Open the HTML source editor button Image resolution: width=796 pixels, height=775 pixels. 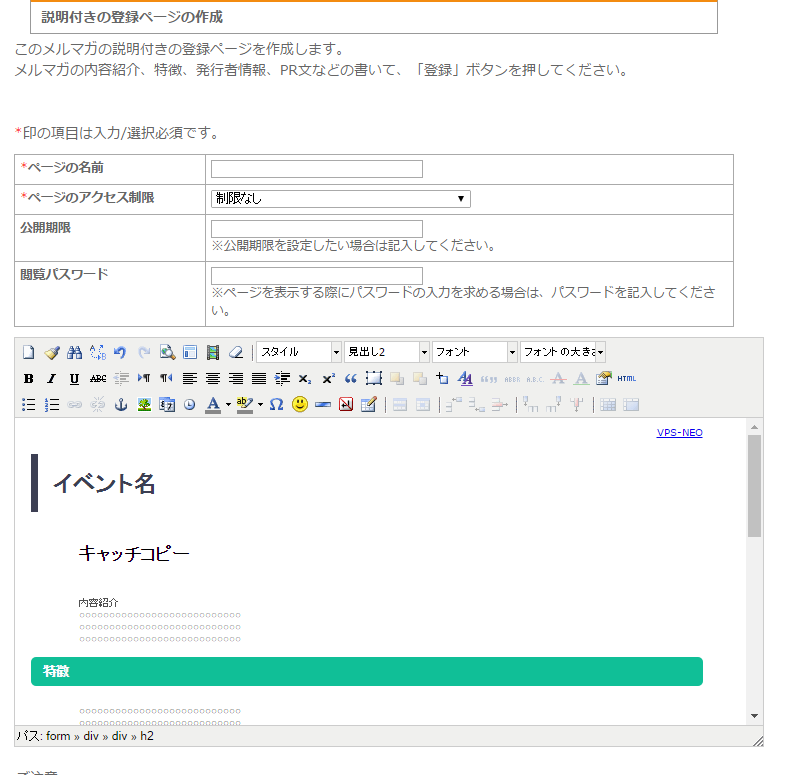[626, 379]
